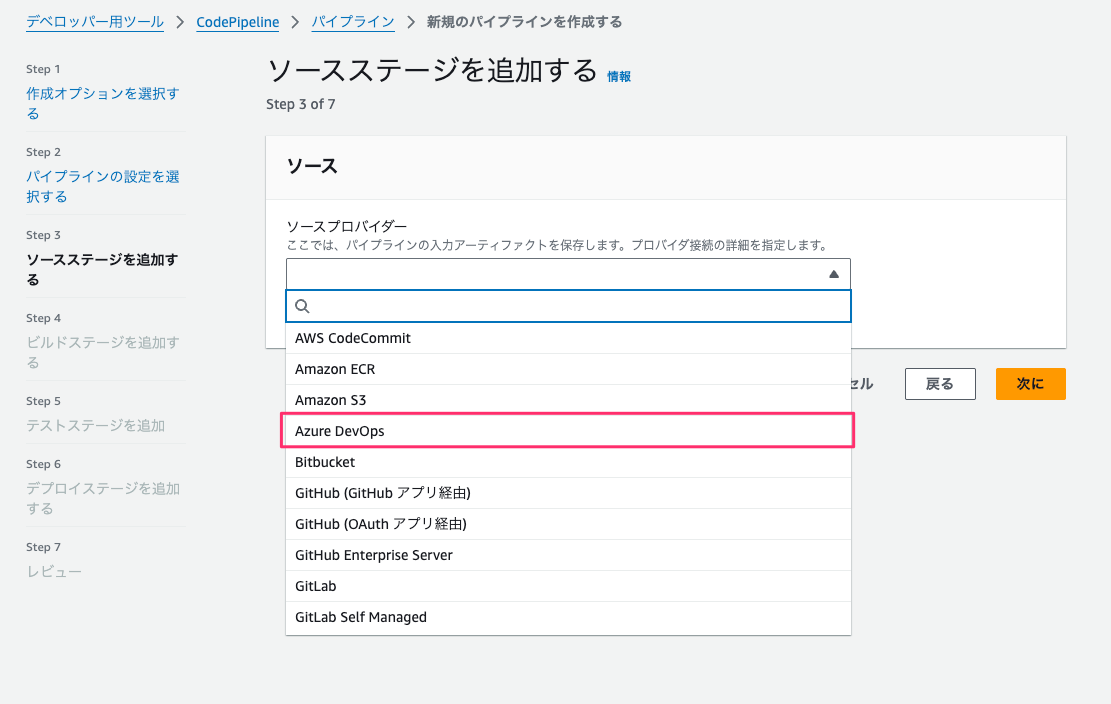Click the Step 3 of 7 text
This screenshot has width=1111, height=704.
click(x=301, y=104)
